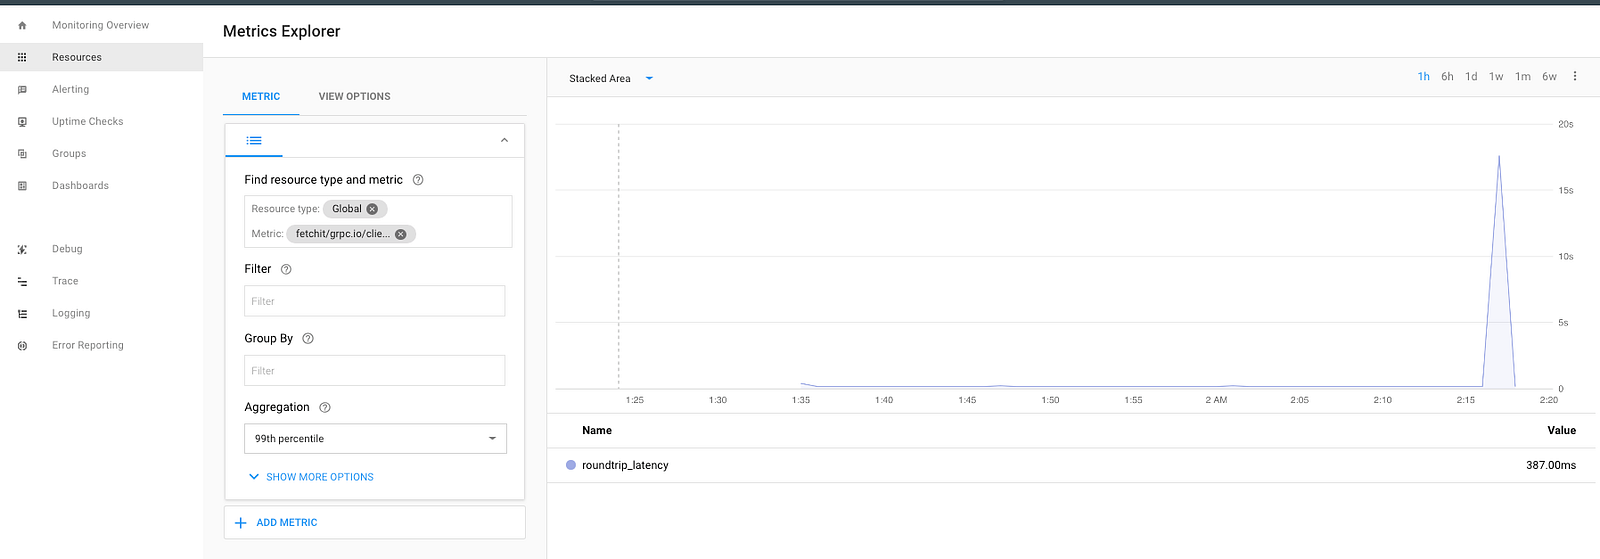Image resolution: width=1600 pixels, height=559 pixels.
Task: Click the resource type and metric selector box
Action: (378, 221)
